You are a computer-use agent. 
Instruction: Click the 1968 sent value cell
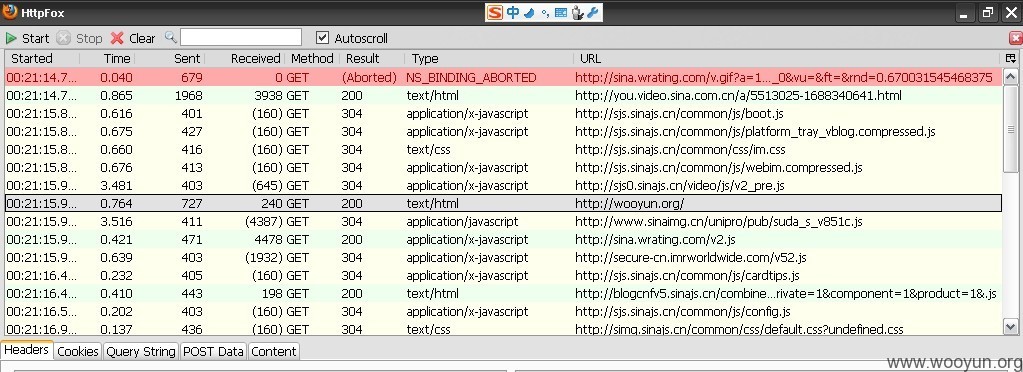coord(189,95)
